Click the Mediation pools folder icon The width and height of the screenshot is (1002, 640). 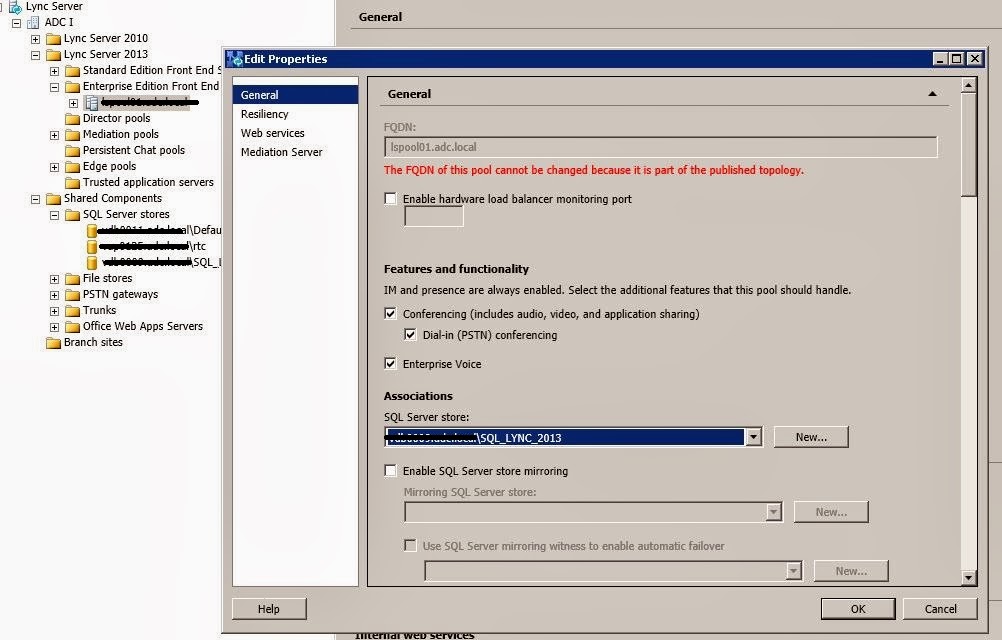tap(73, 135)
